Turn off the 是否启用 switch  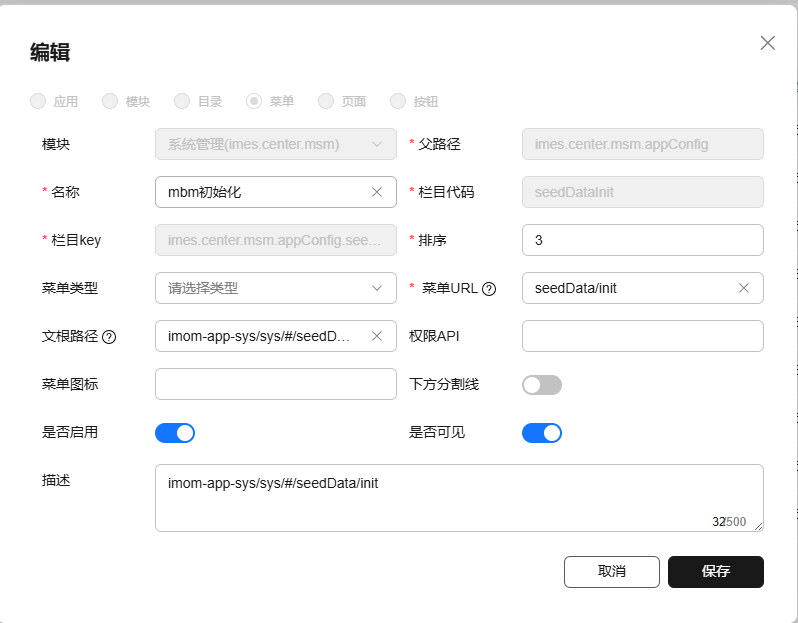pos(175,433)
